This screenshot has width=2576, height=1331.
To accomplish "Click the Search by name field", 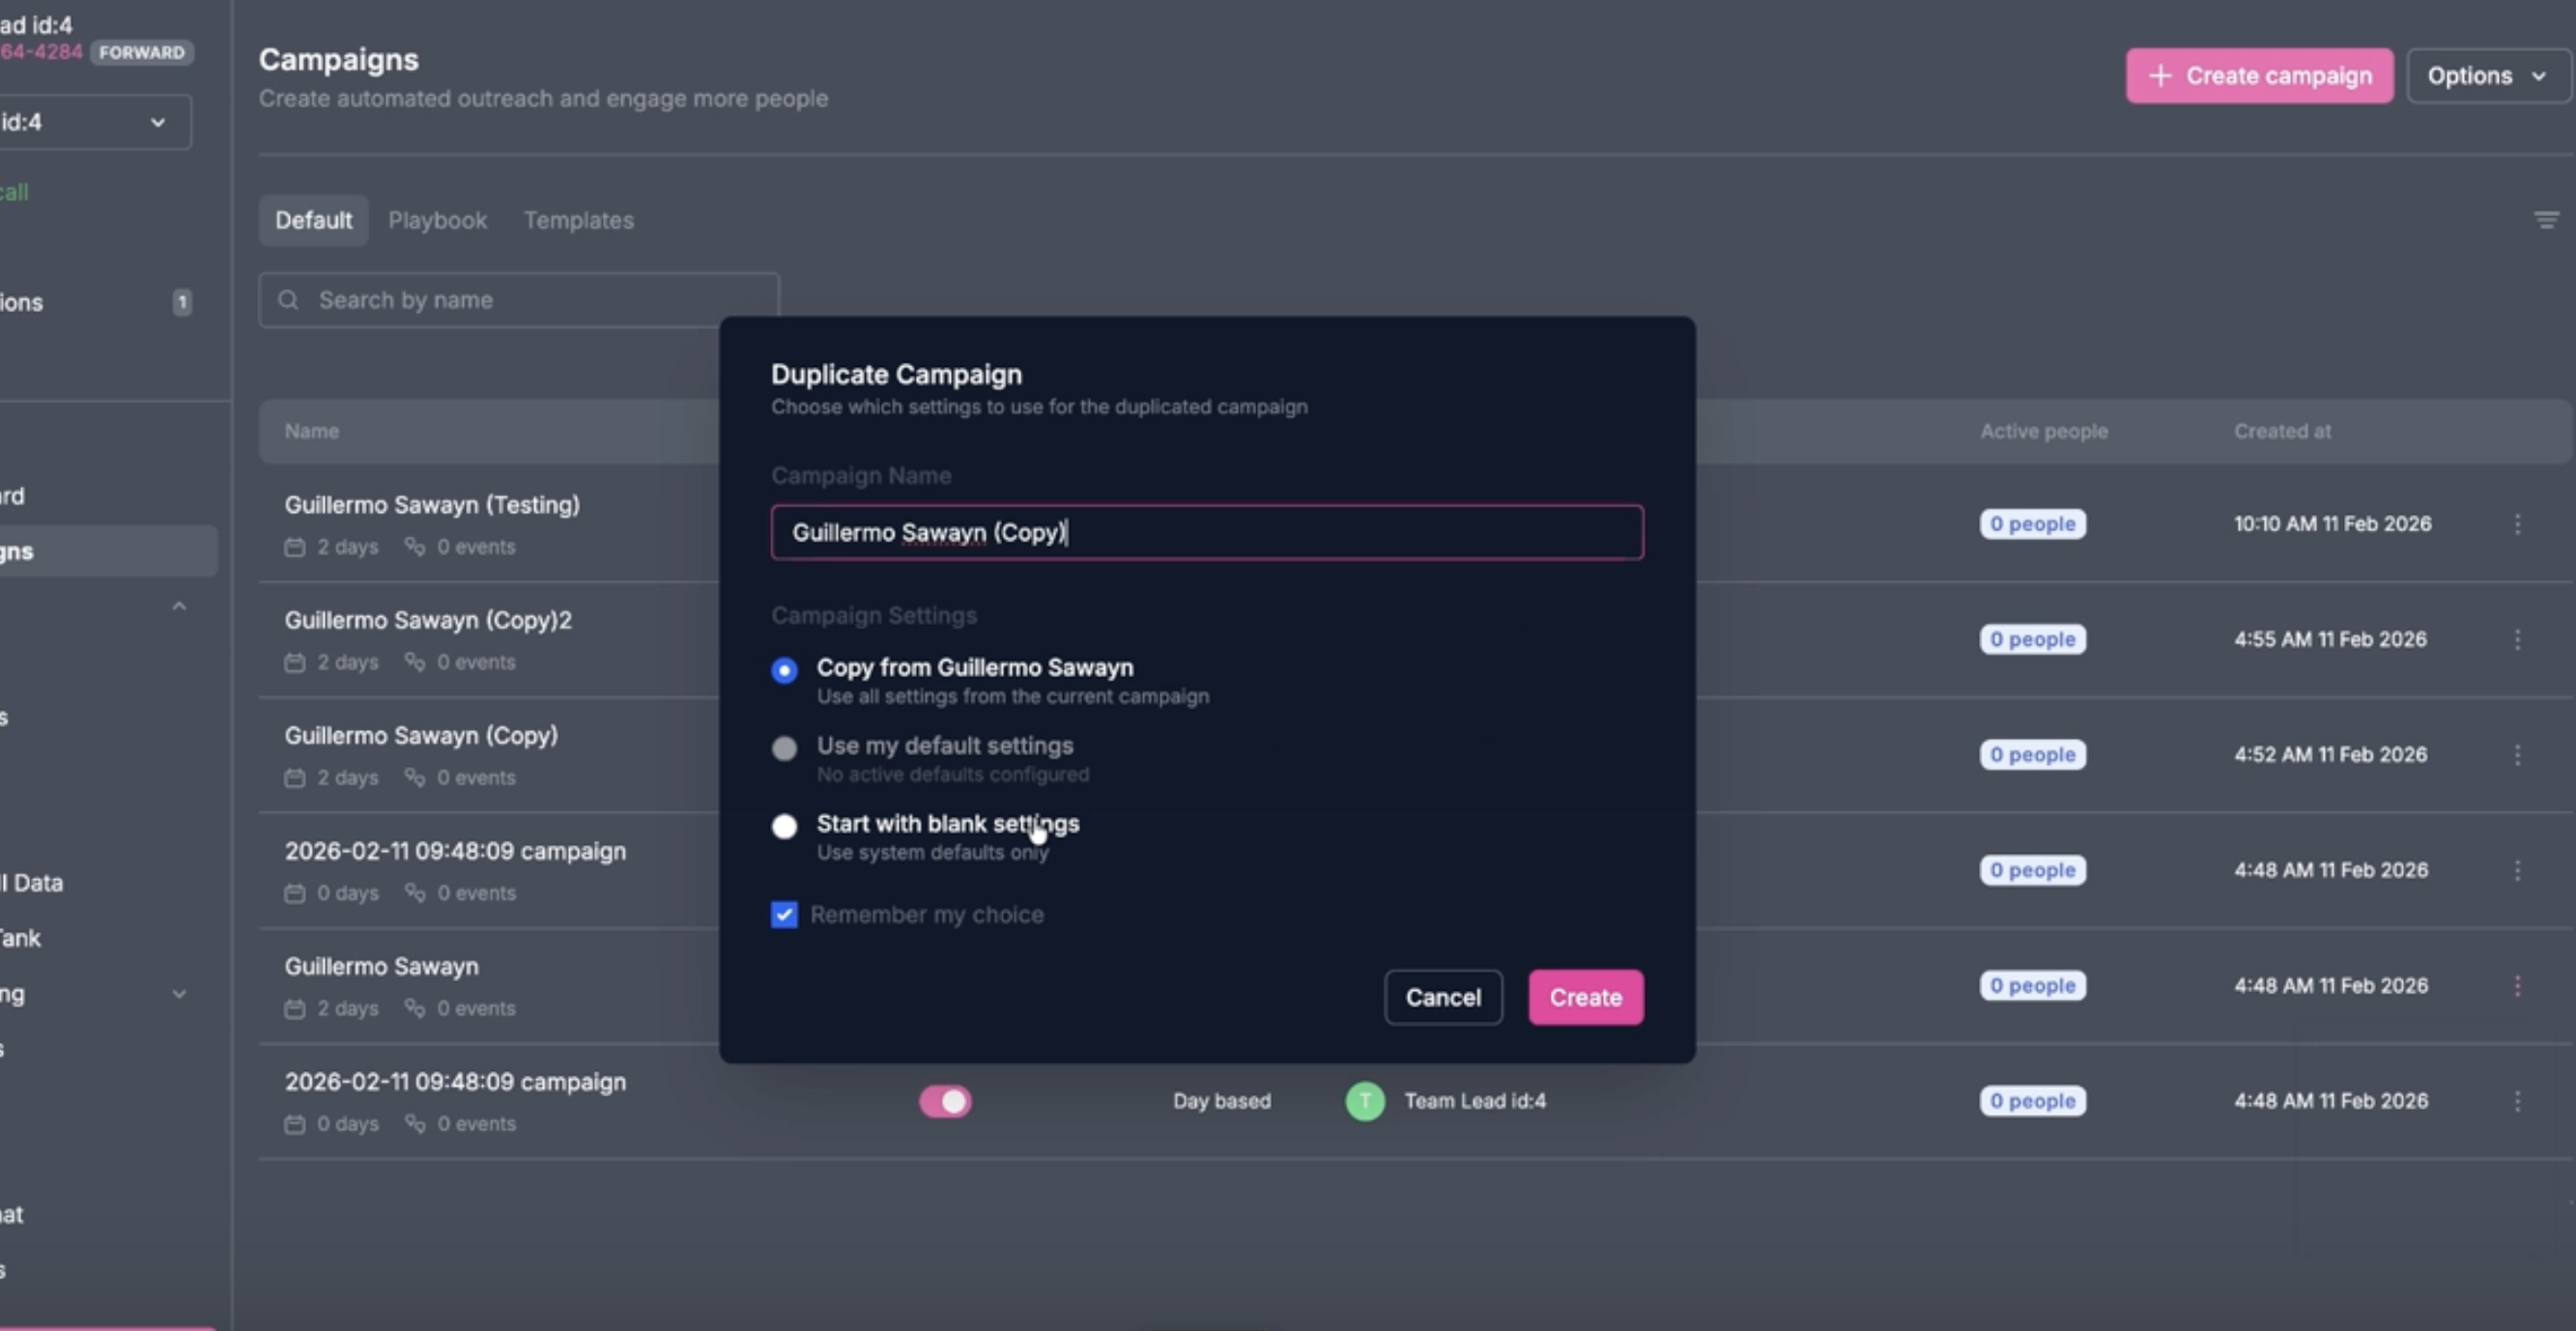I will pos(519,300).
